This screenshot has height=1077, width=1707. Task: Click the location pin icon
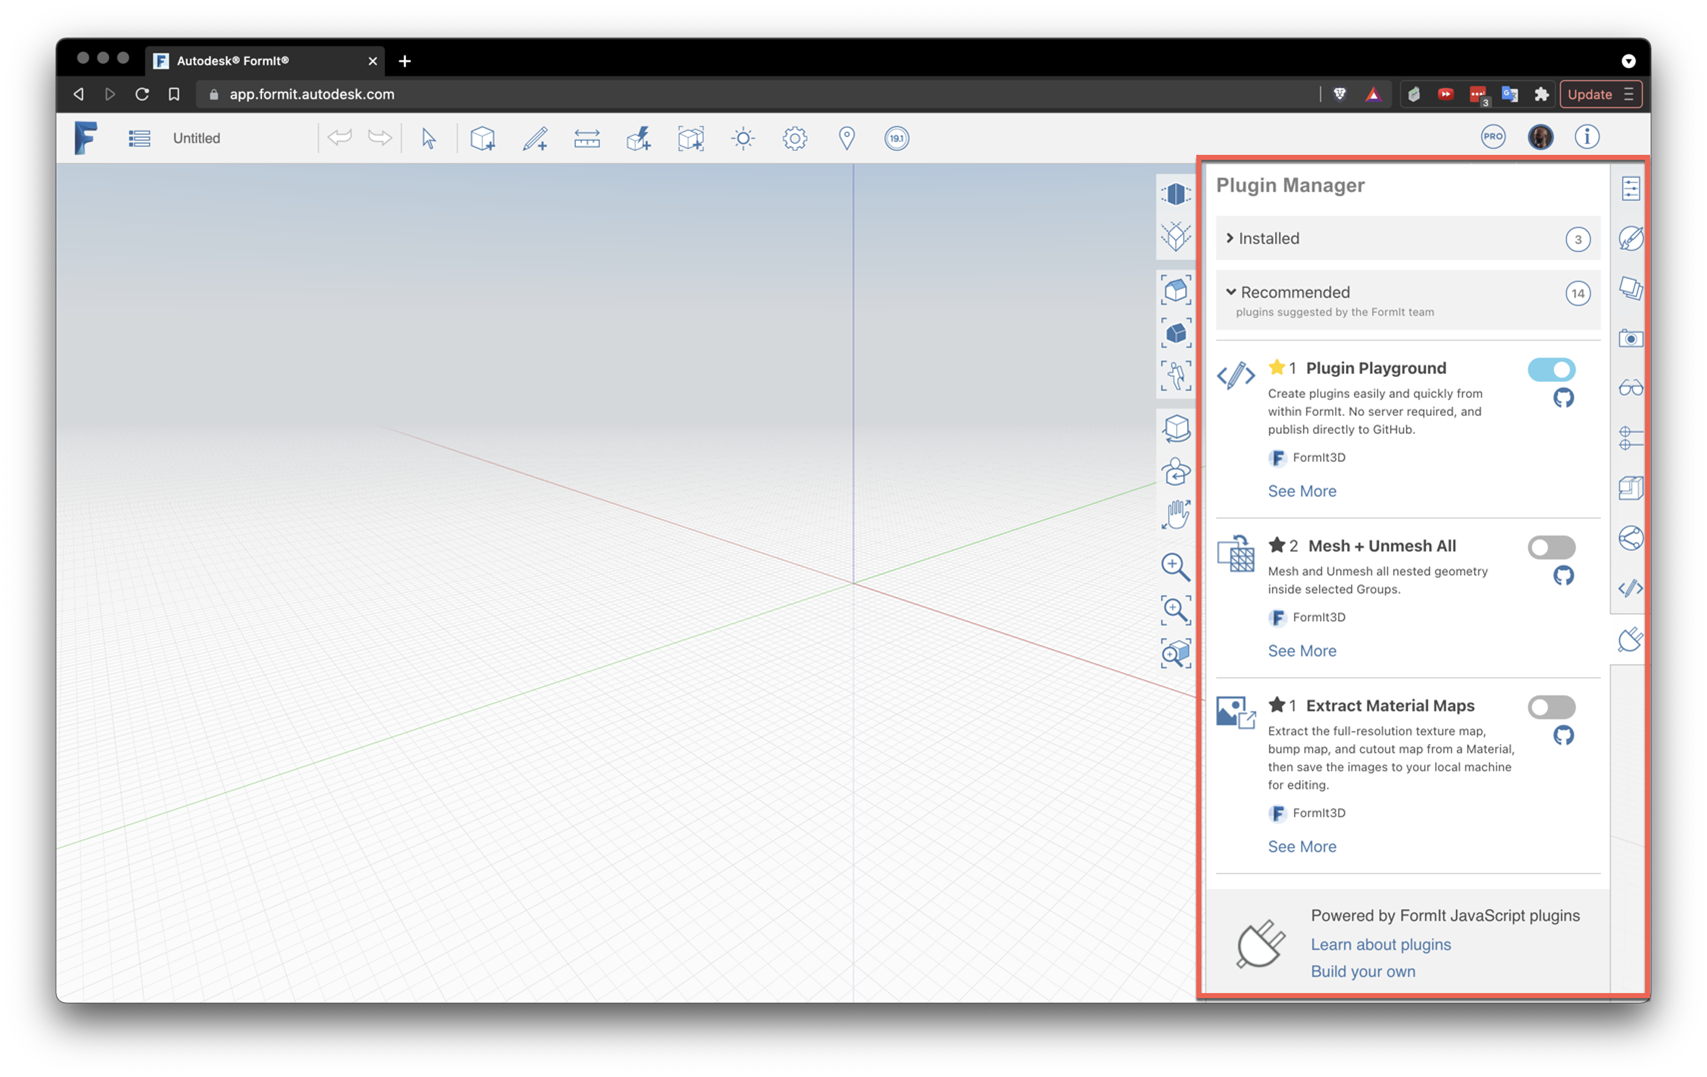[x=846, y=138]
